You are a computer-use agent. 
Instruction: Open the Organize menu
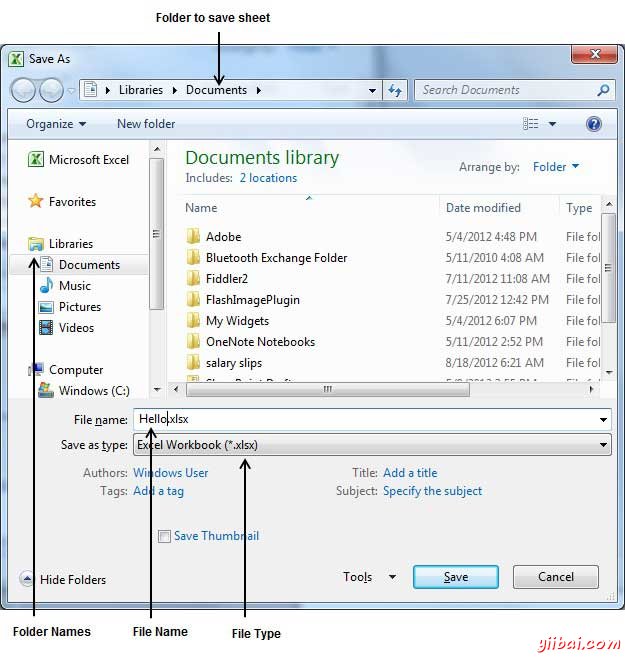56,124
